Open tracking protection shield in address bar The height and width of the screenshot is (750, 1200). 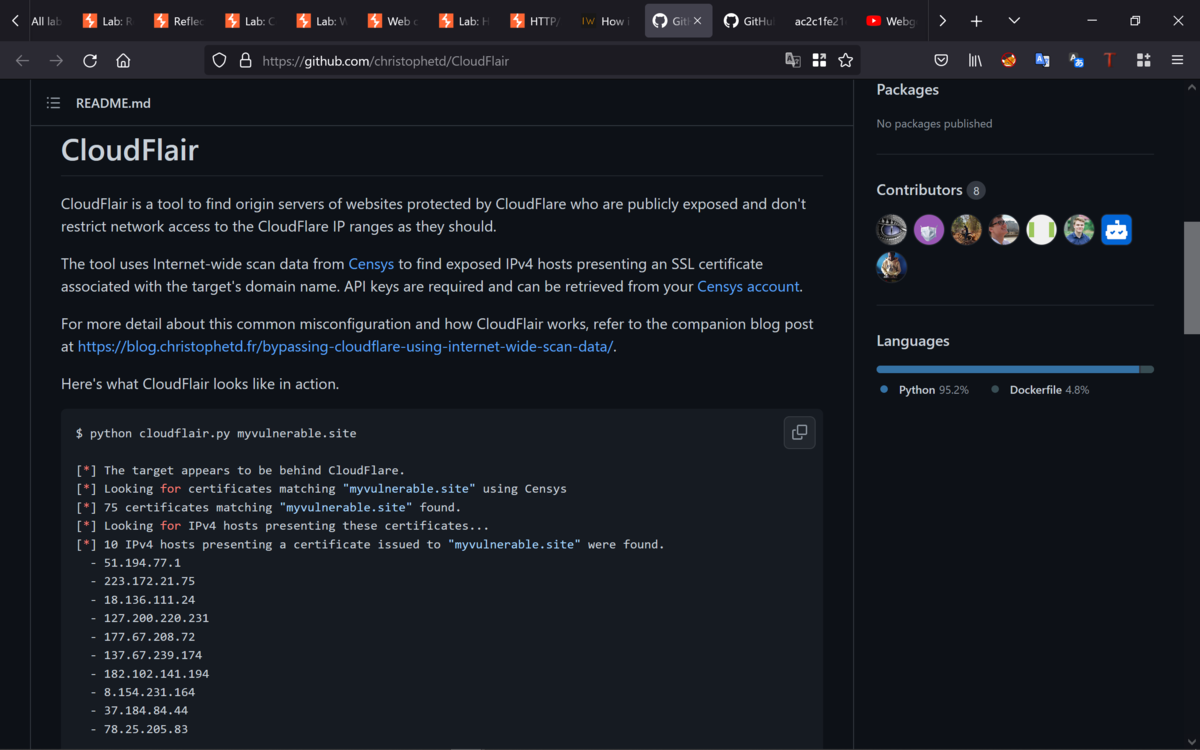pos(220,60)
